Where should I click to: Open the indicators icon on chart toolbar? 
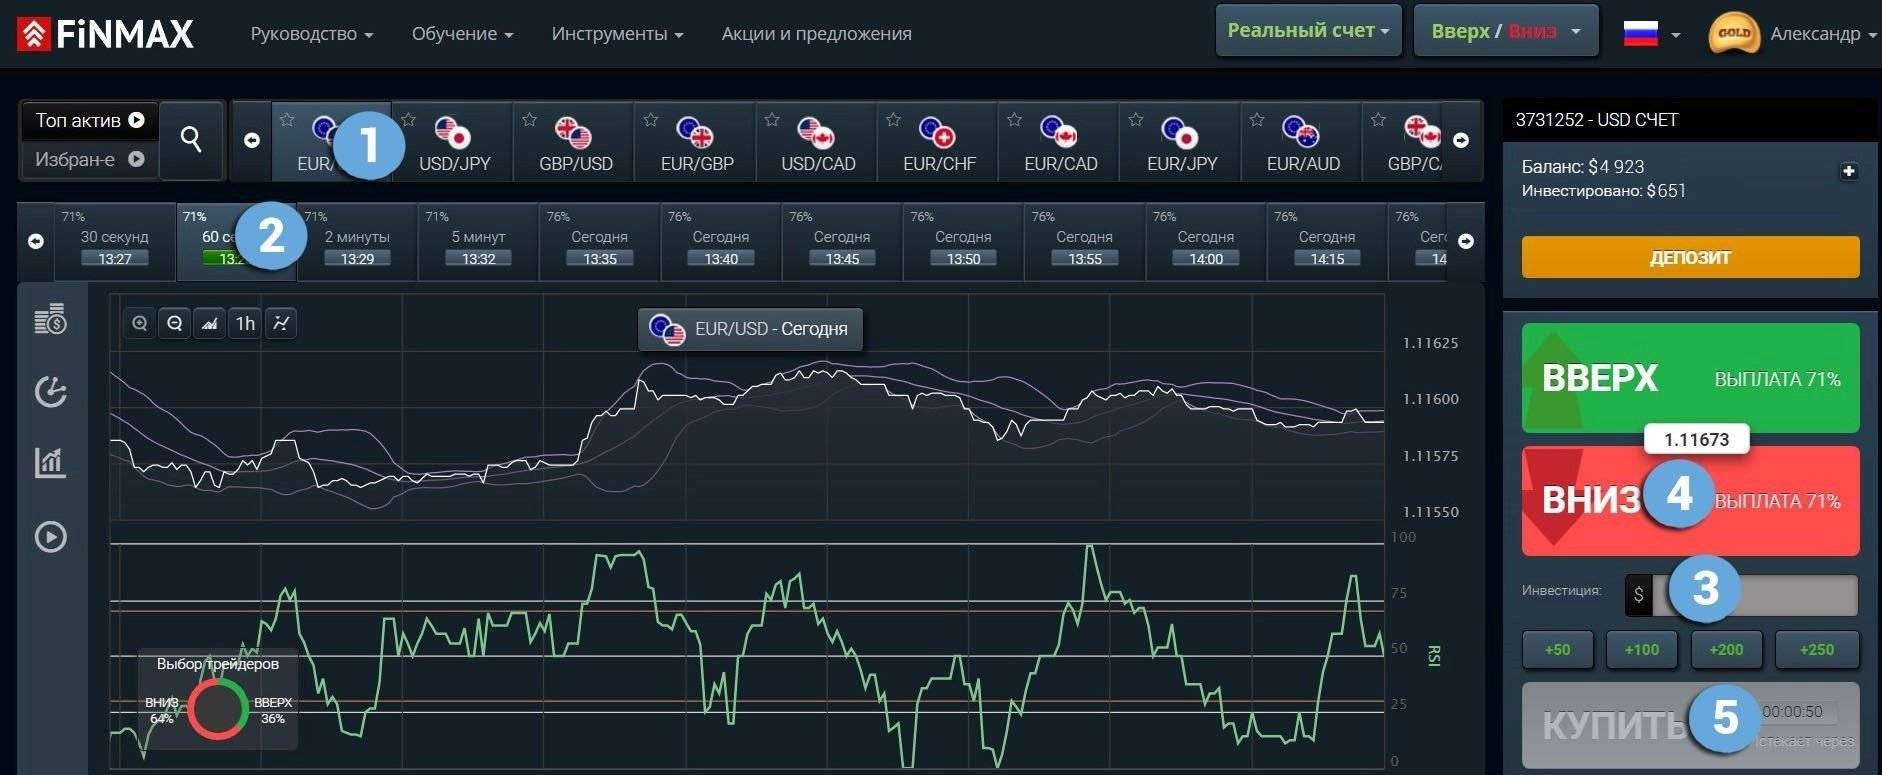click(x=281, y=323)
